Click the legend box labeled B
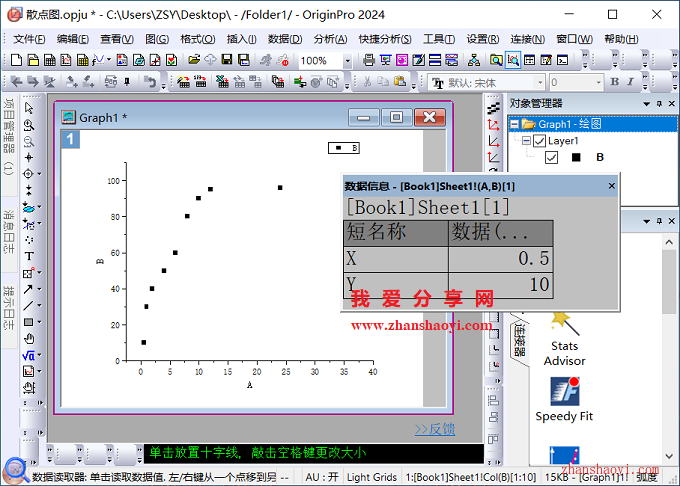Viewport: 680px width, 486px height. point(343,148)
